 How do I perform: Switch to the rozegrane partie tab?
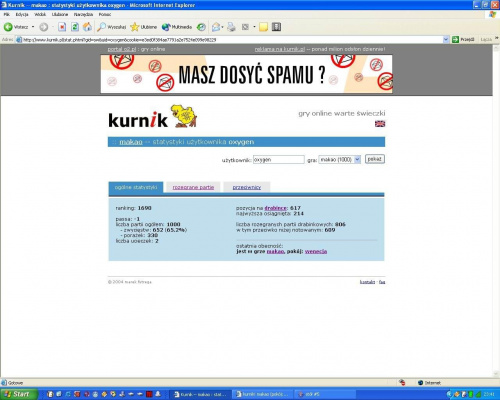tap(193, 187)
